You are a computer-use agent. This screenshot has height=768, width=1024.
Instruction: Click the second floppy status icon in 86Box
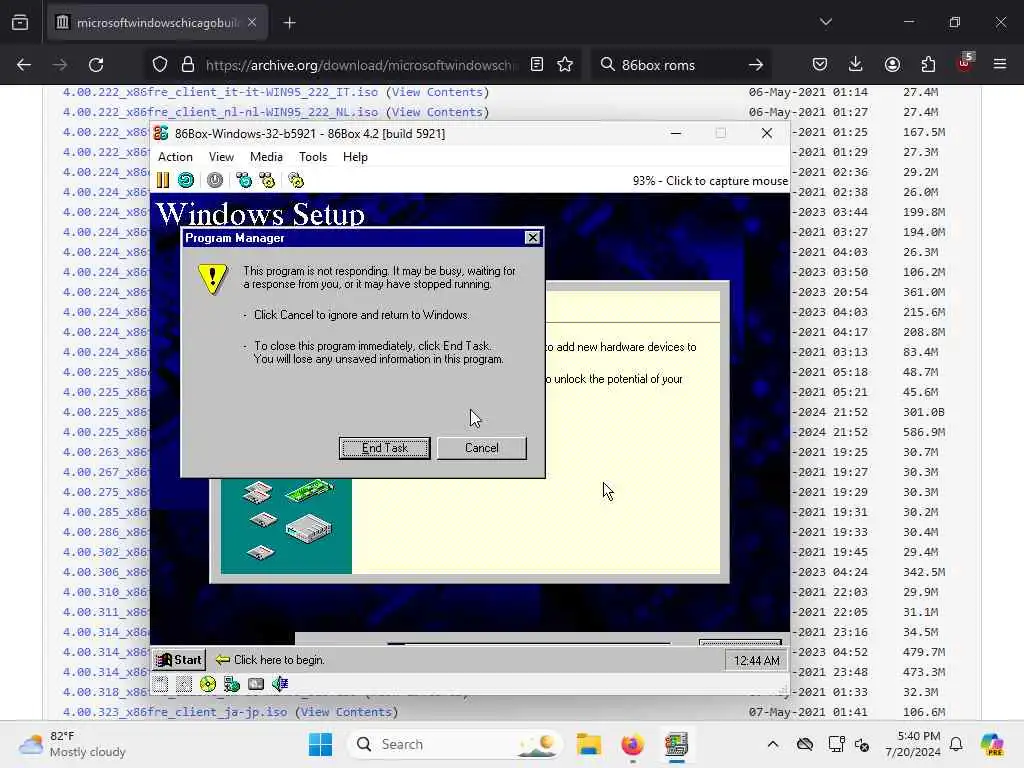pyautogui.click(x=184, y=684)
